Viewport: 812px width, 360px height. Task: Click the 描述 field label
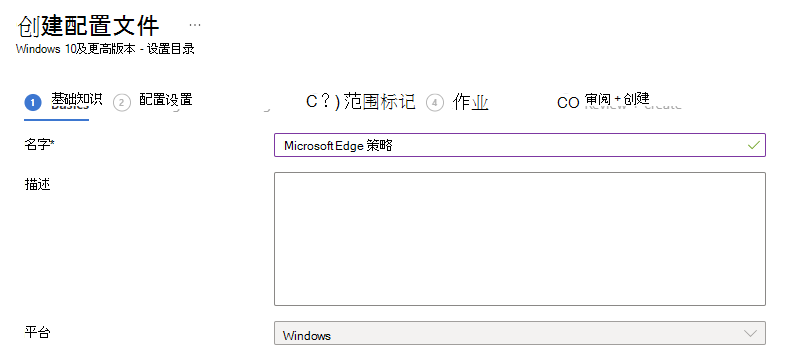(x=37, y=184)
